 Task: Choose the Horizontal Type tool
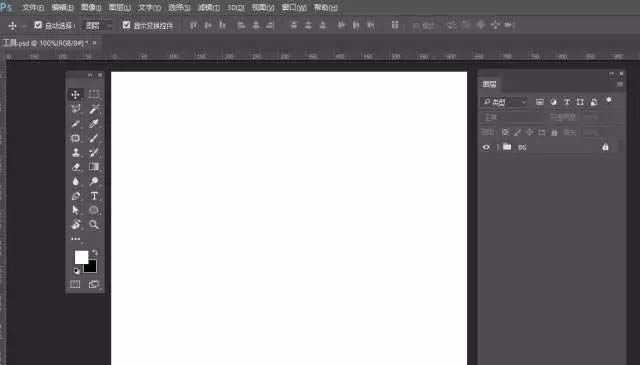coord(94,196)
